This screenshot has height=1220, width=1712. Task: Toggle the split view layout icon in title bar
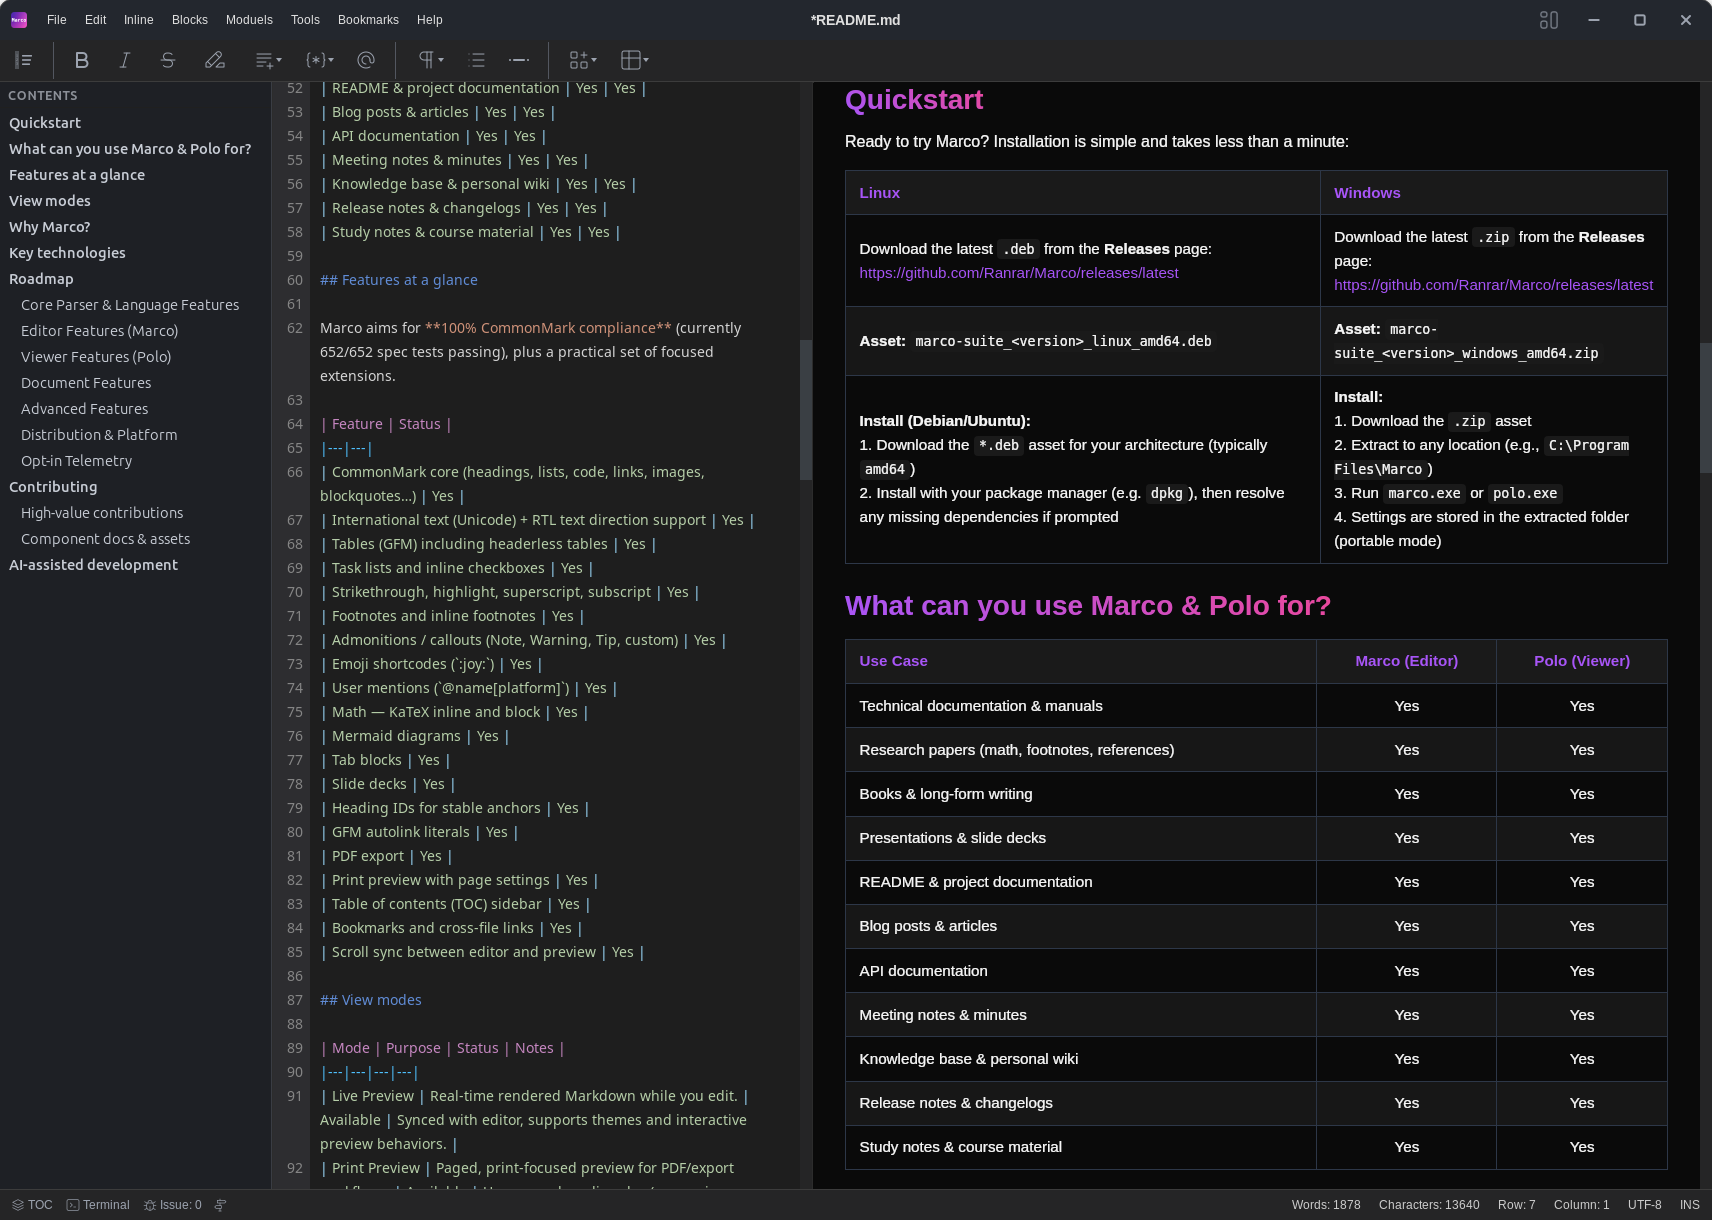(1549, 20)
